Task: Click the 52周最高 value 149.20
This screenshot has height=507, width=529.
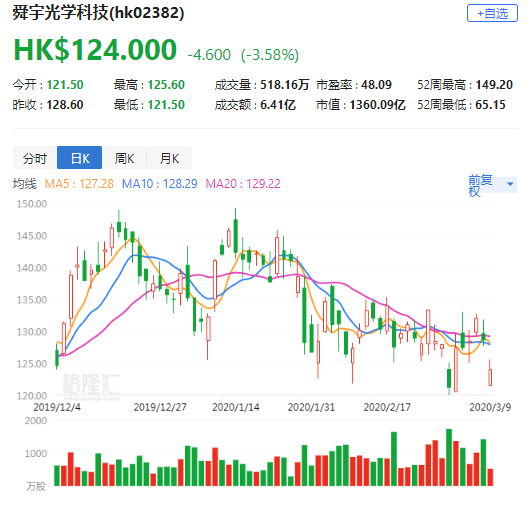Action: [494, 85]
